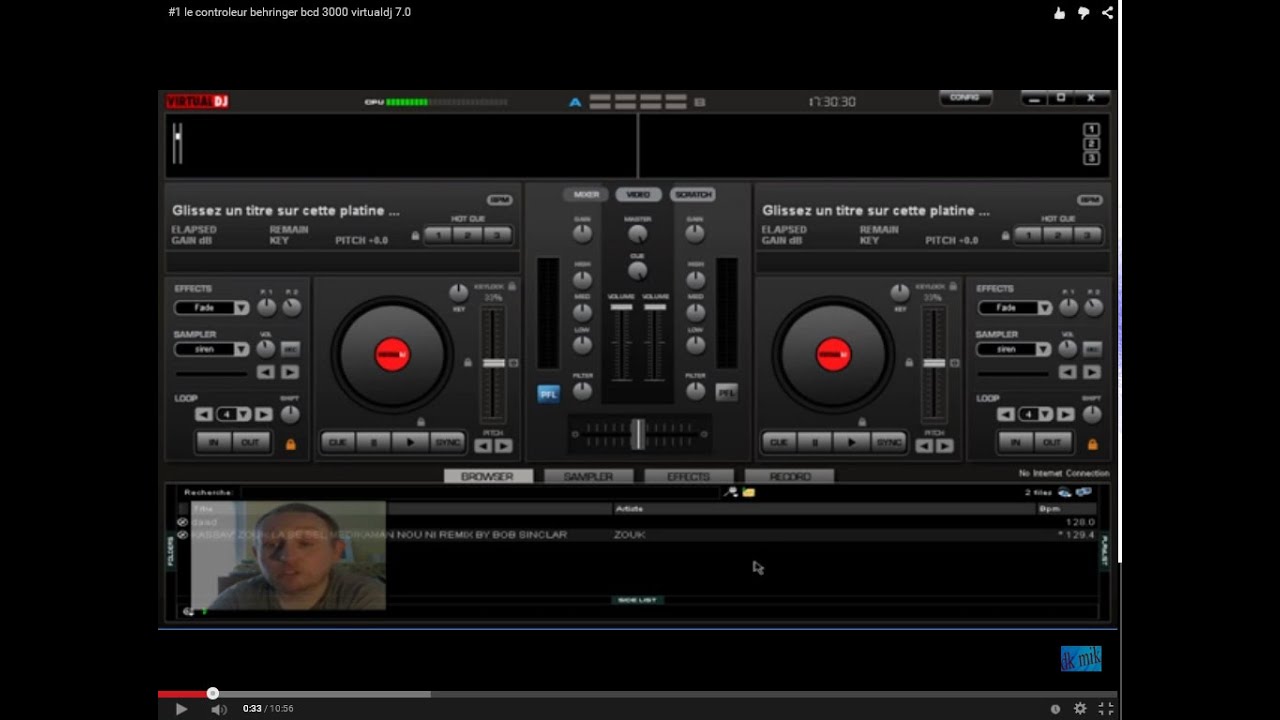The width and height of the screenshot is (1280, 720).
Task: Mute the YouTube video volume
Action: click(x=218, y=709)
